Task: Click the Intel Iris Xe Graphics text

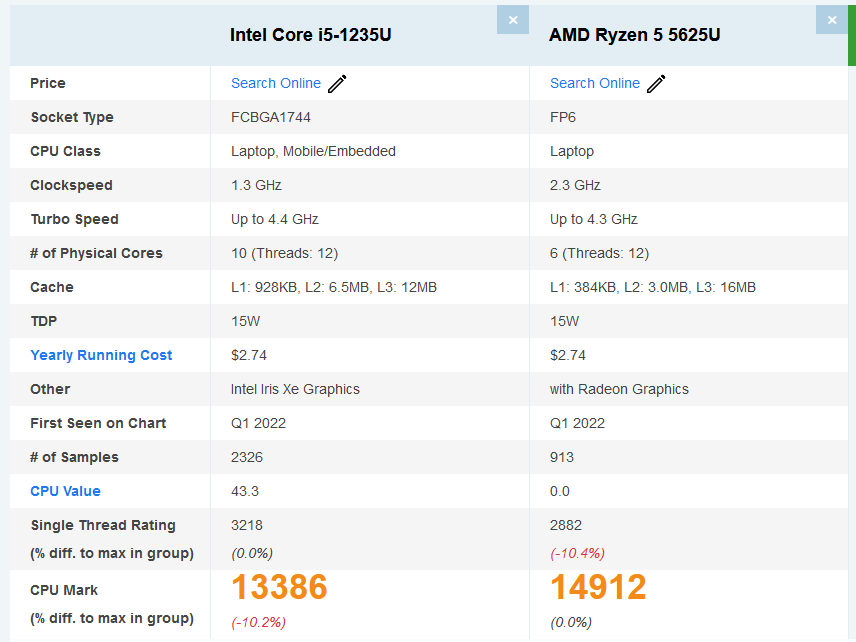Action: click(x=295, y=389)
